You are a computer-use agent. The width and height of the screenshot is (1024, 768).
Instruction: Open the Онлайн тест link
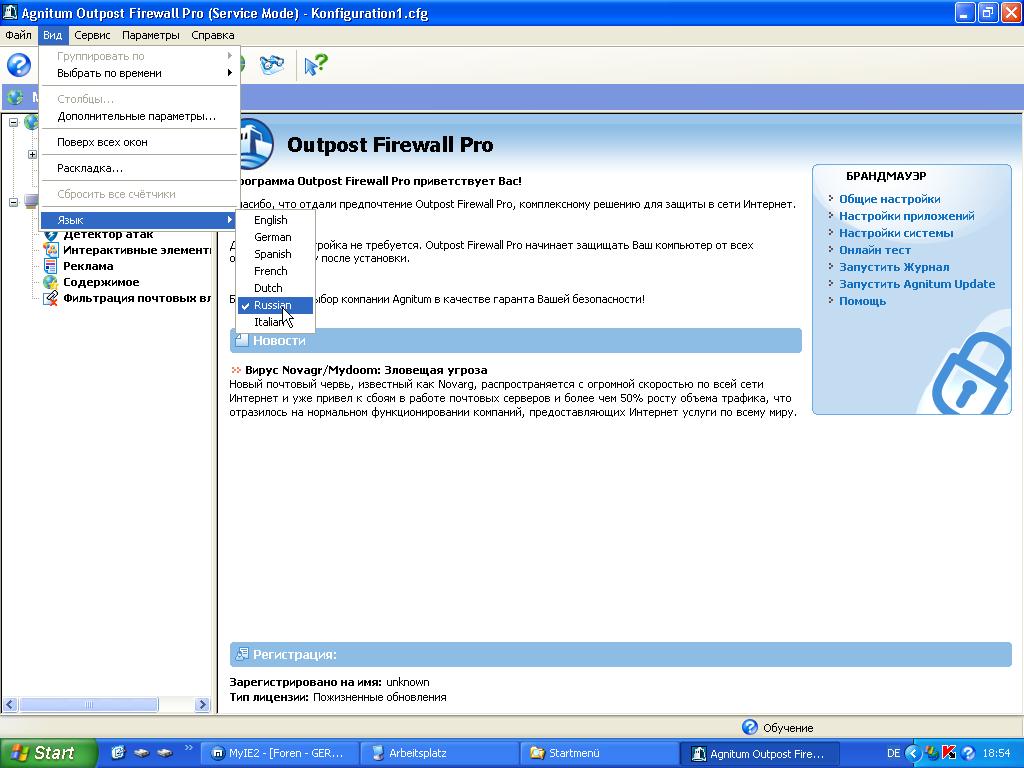point(874,250)
